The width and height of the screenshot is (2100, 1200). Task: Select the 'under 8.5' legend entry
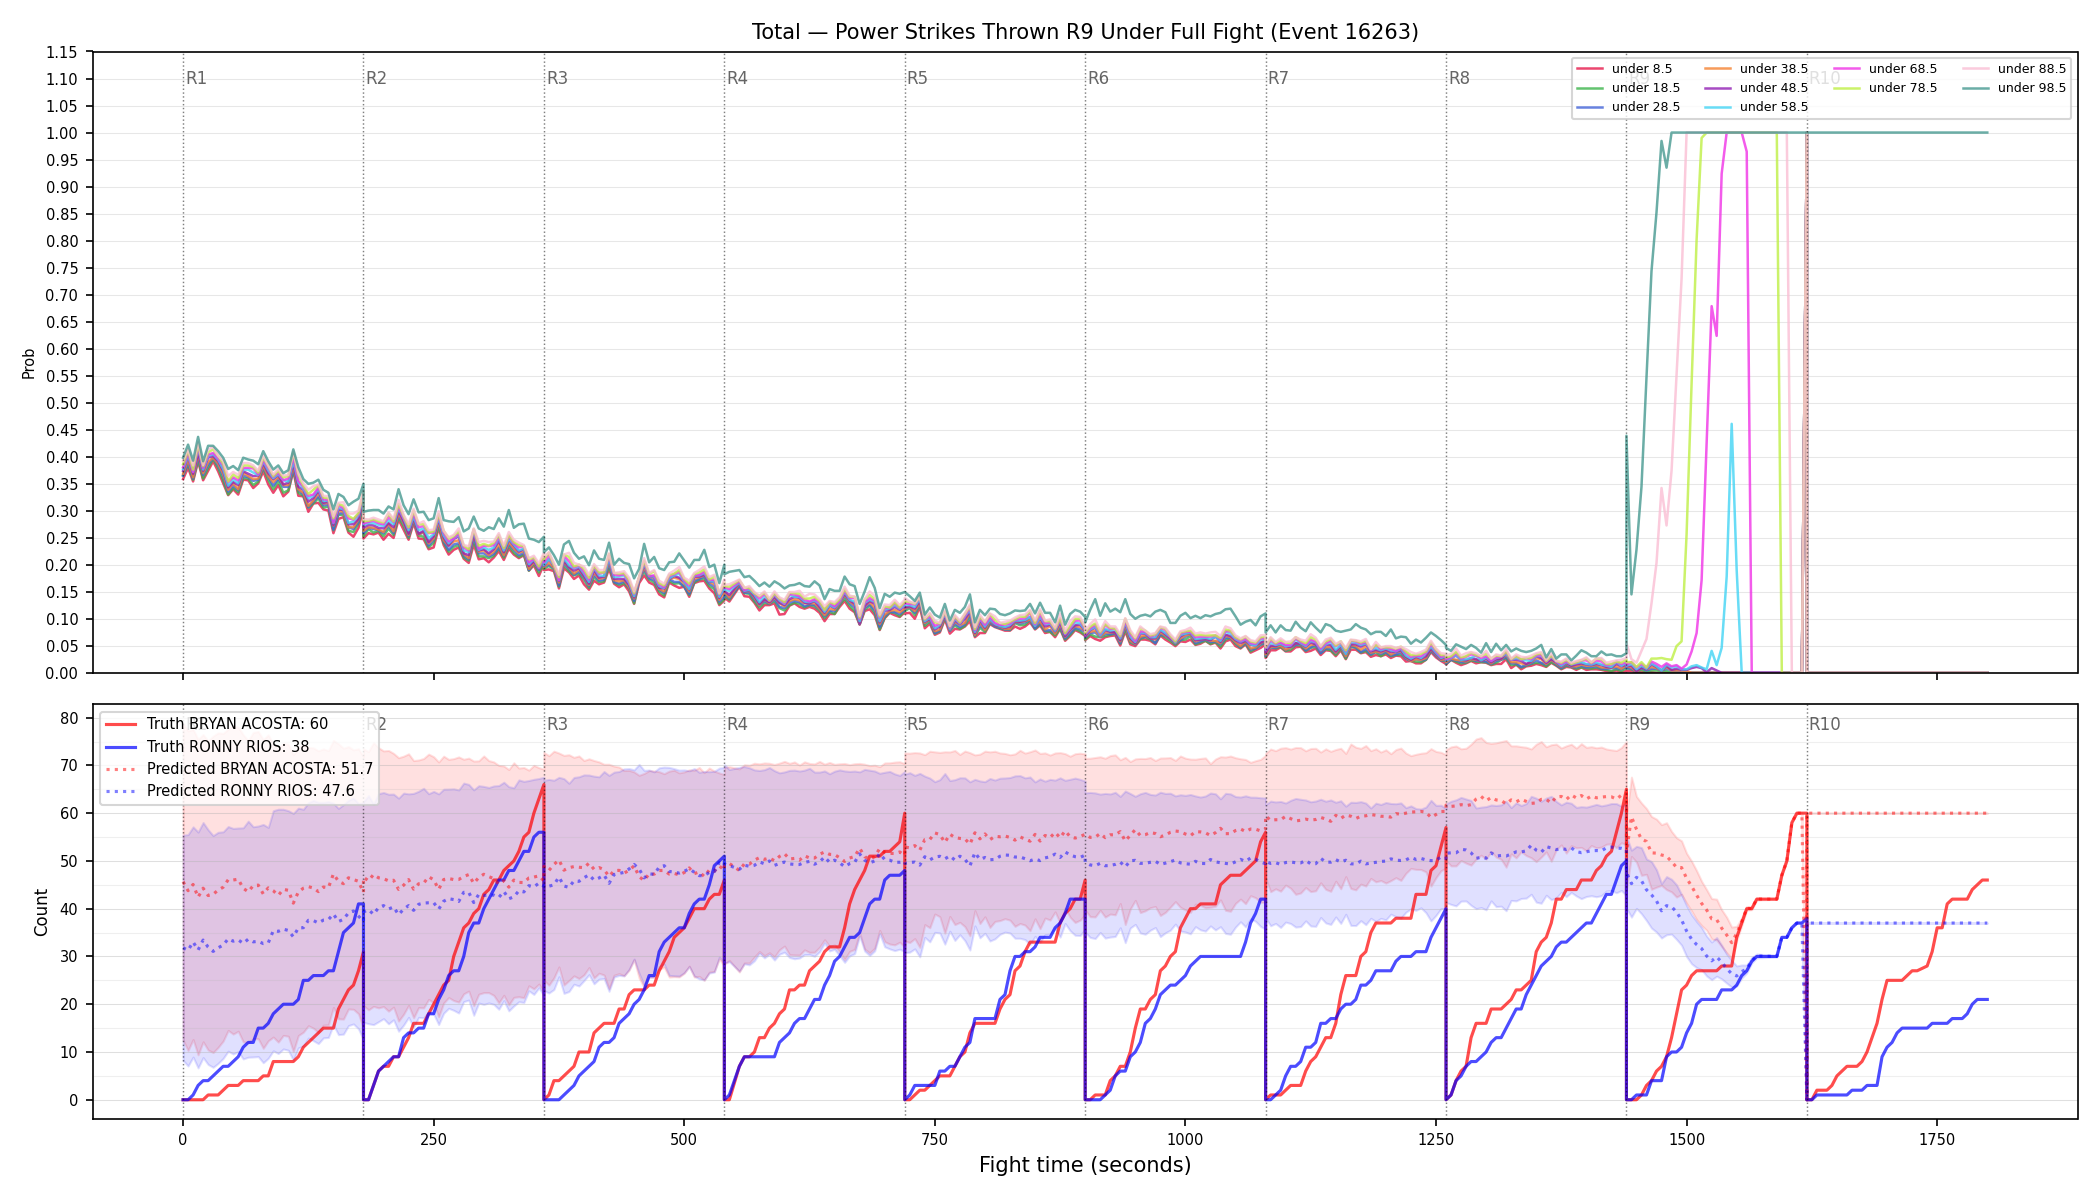[1625, 69]
